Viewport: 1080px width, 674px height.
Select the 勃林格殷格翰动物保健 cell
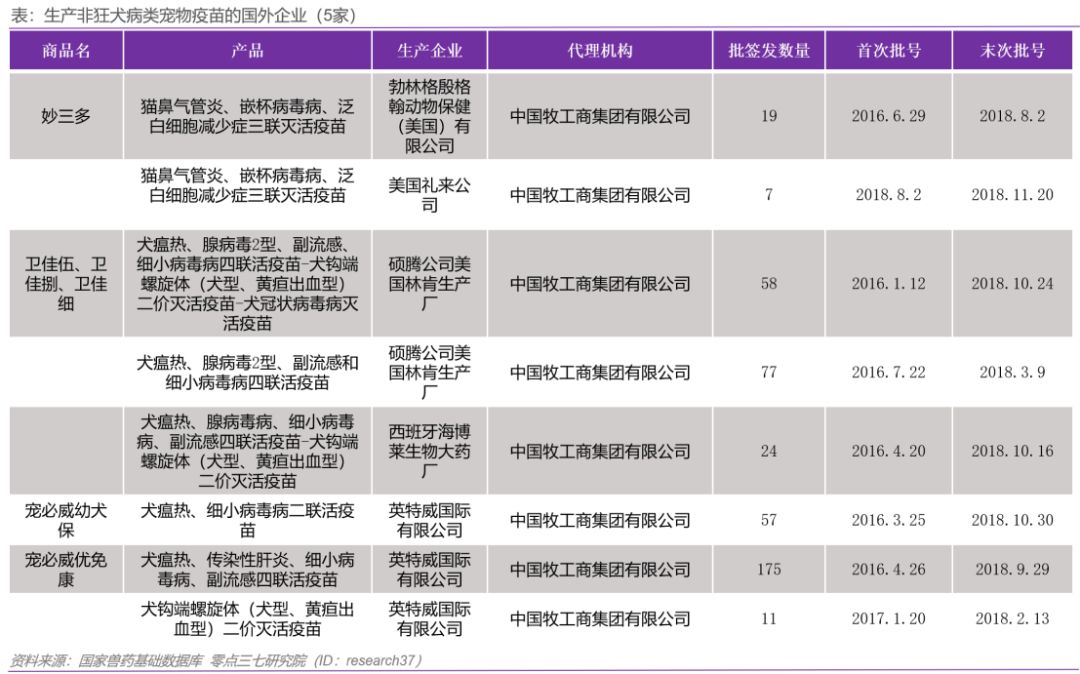click(x=431, y=115)
